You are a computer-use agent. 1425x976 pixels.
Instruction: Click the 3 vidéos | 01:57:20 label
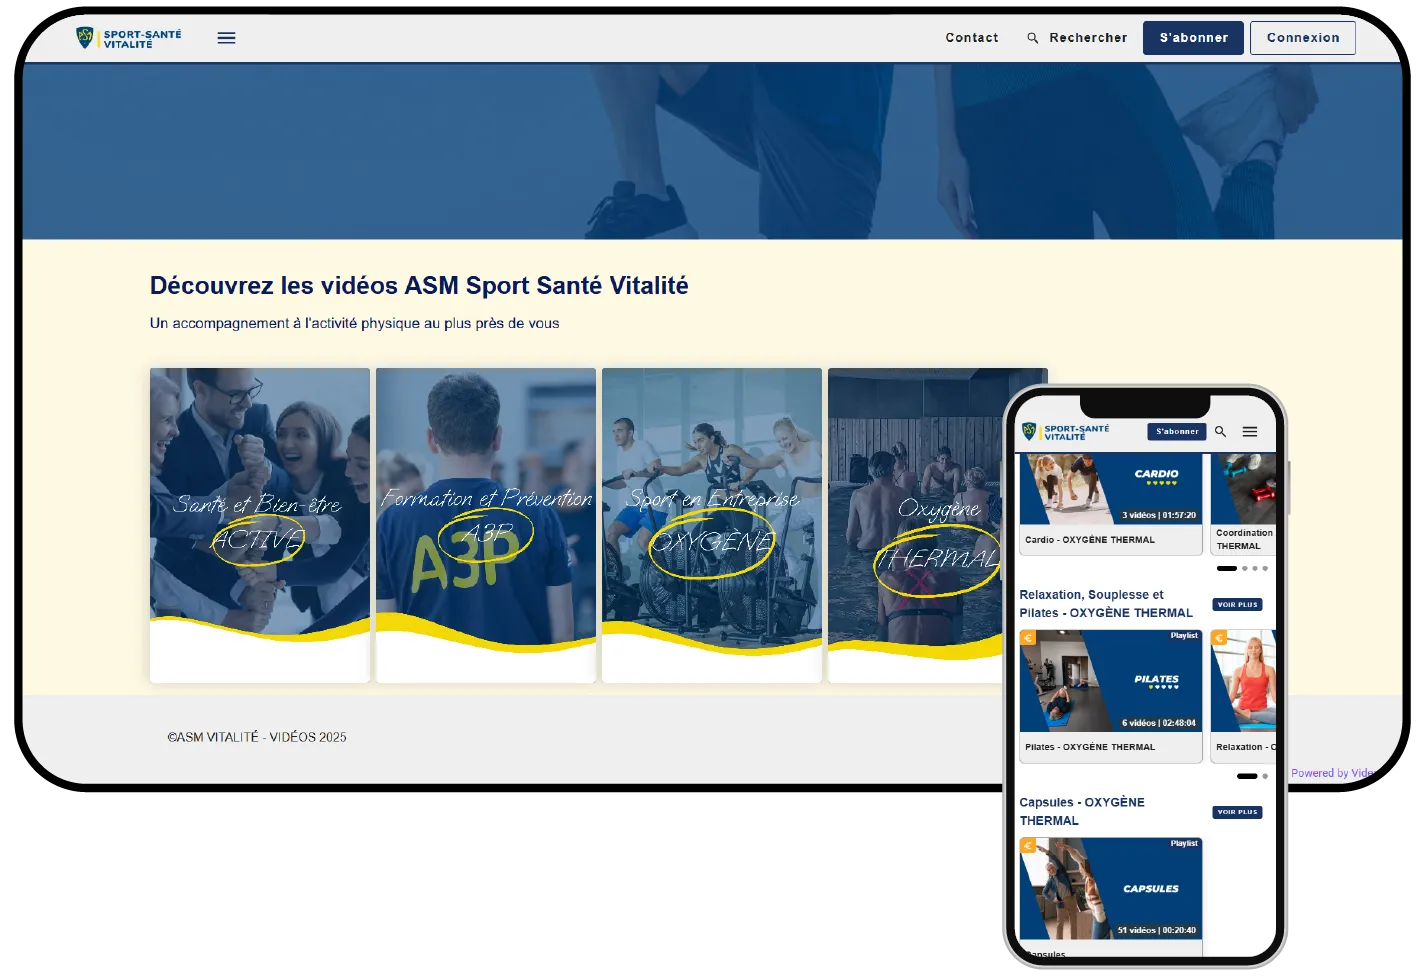[x=1158, y=516]
